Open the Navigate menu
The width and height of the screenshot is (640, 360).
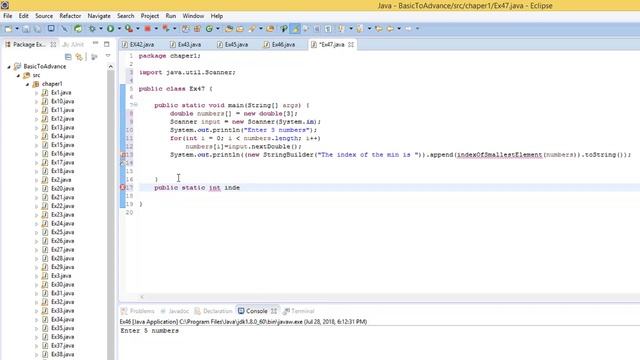click(99, 16)
